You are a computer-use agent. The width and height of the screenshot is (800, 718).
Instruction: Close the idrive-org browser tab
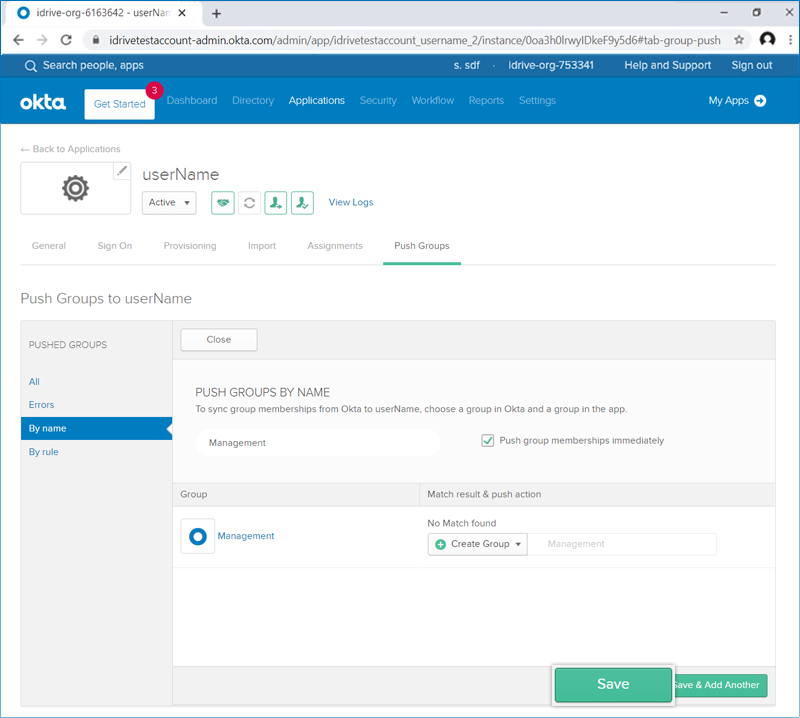point(182,13)
